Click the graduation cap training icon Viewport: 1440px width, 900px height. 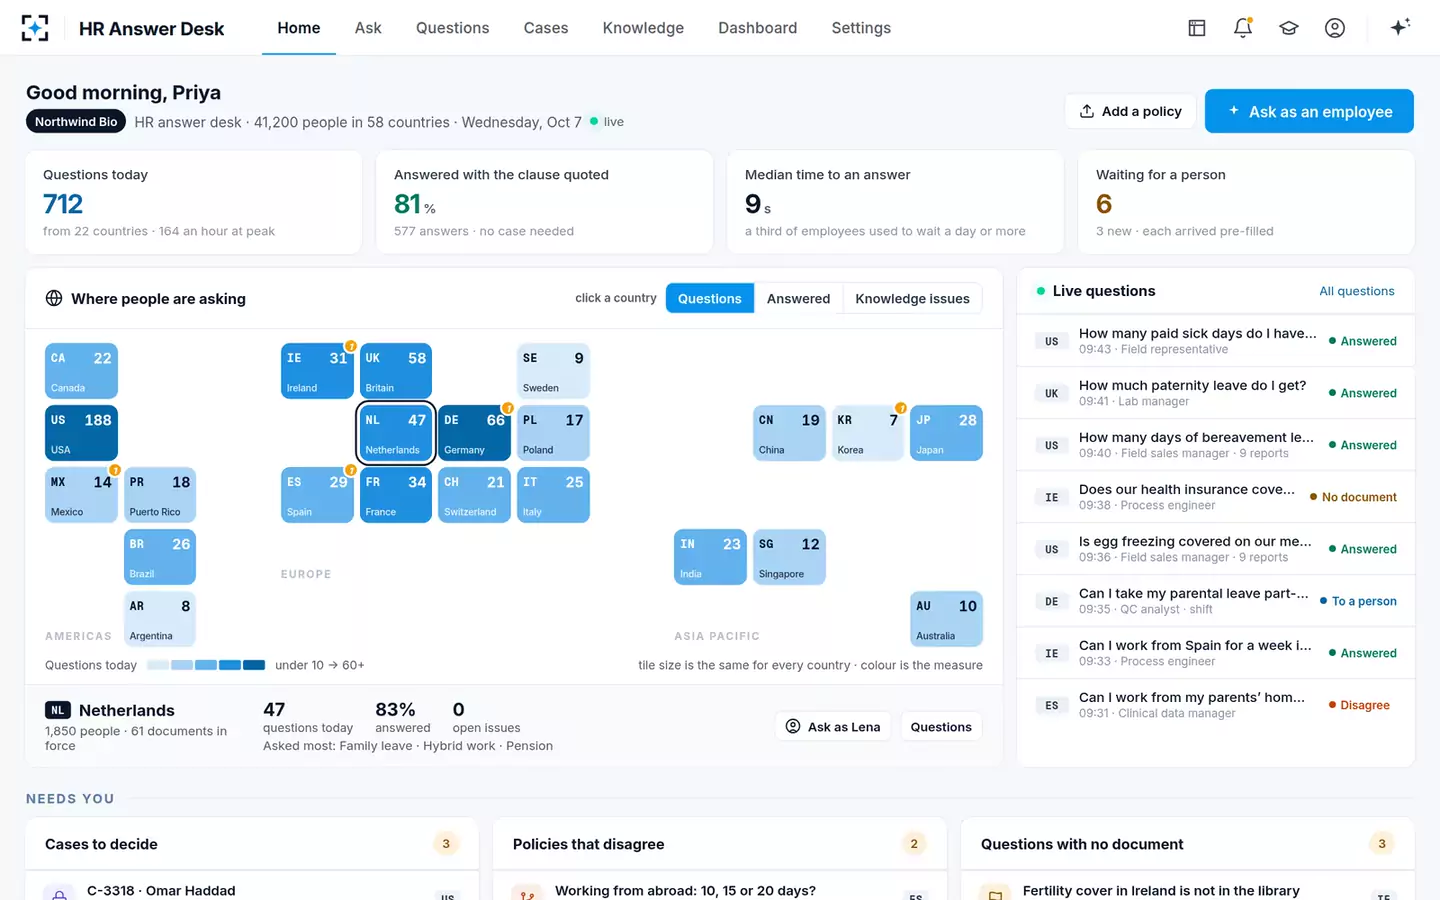point(1289,28)
